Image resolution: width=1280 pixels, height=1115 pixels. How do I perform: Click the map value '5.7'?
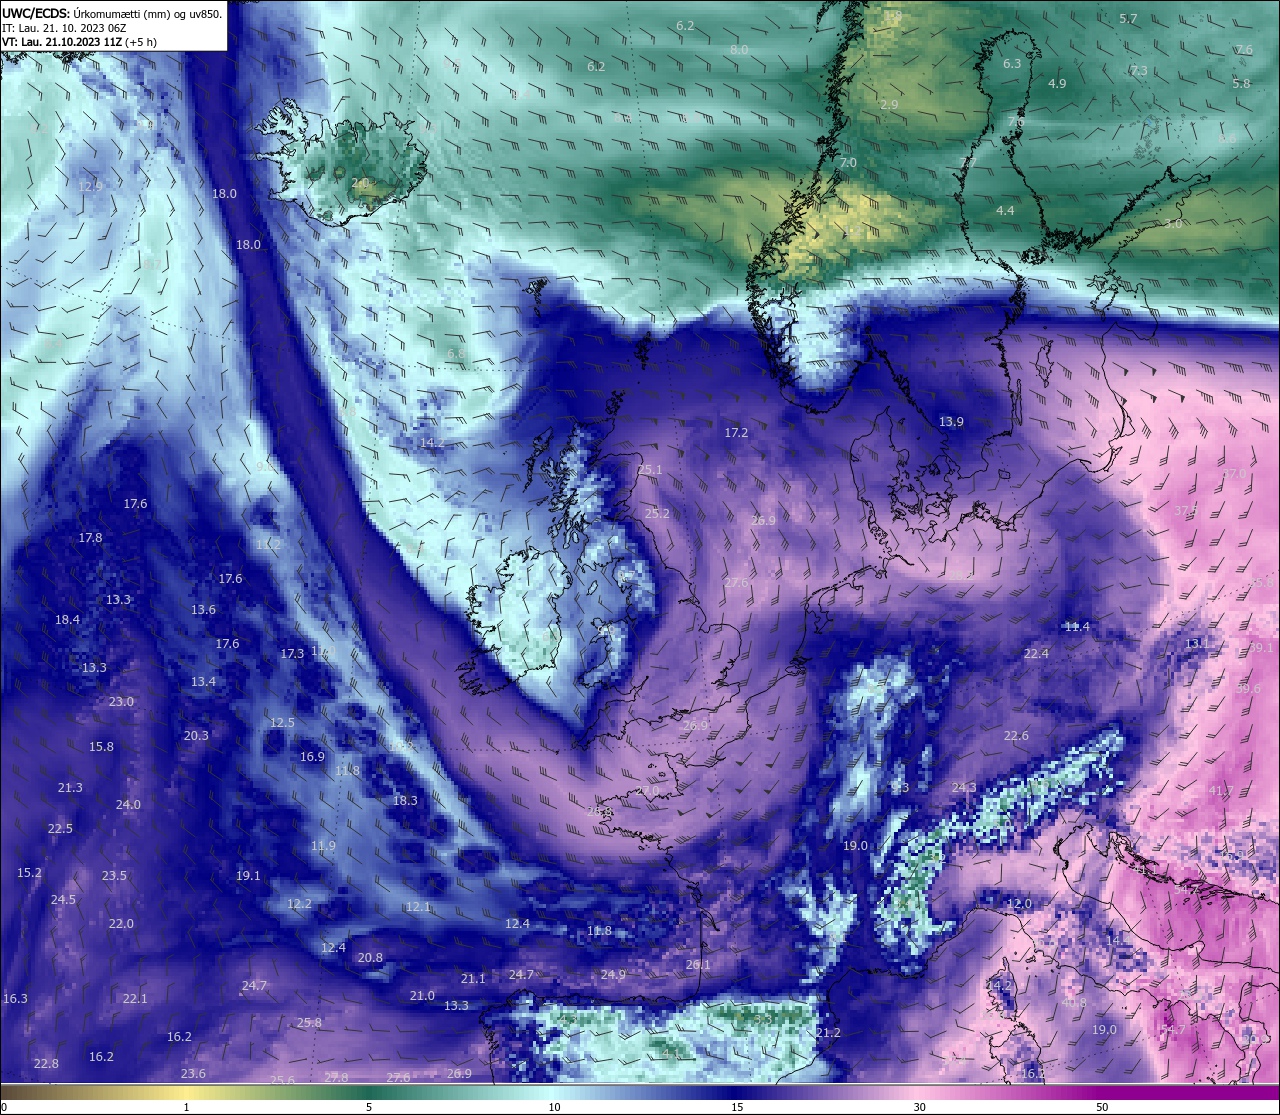pos(1128,19)
